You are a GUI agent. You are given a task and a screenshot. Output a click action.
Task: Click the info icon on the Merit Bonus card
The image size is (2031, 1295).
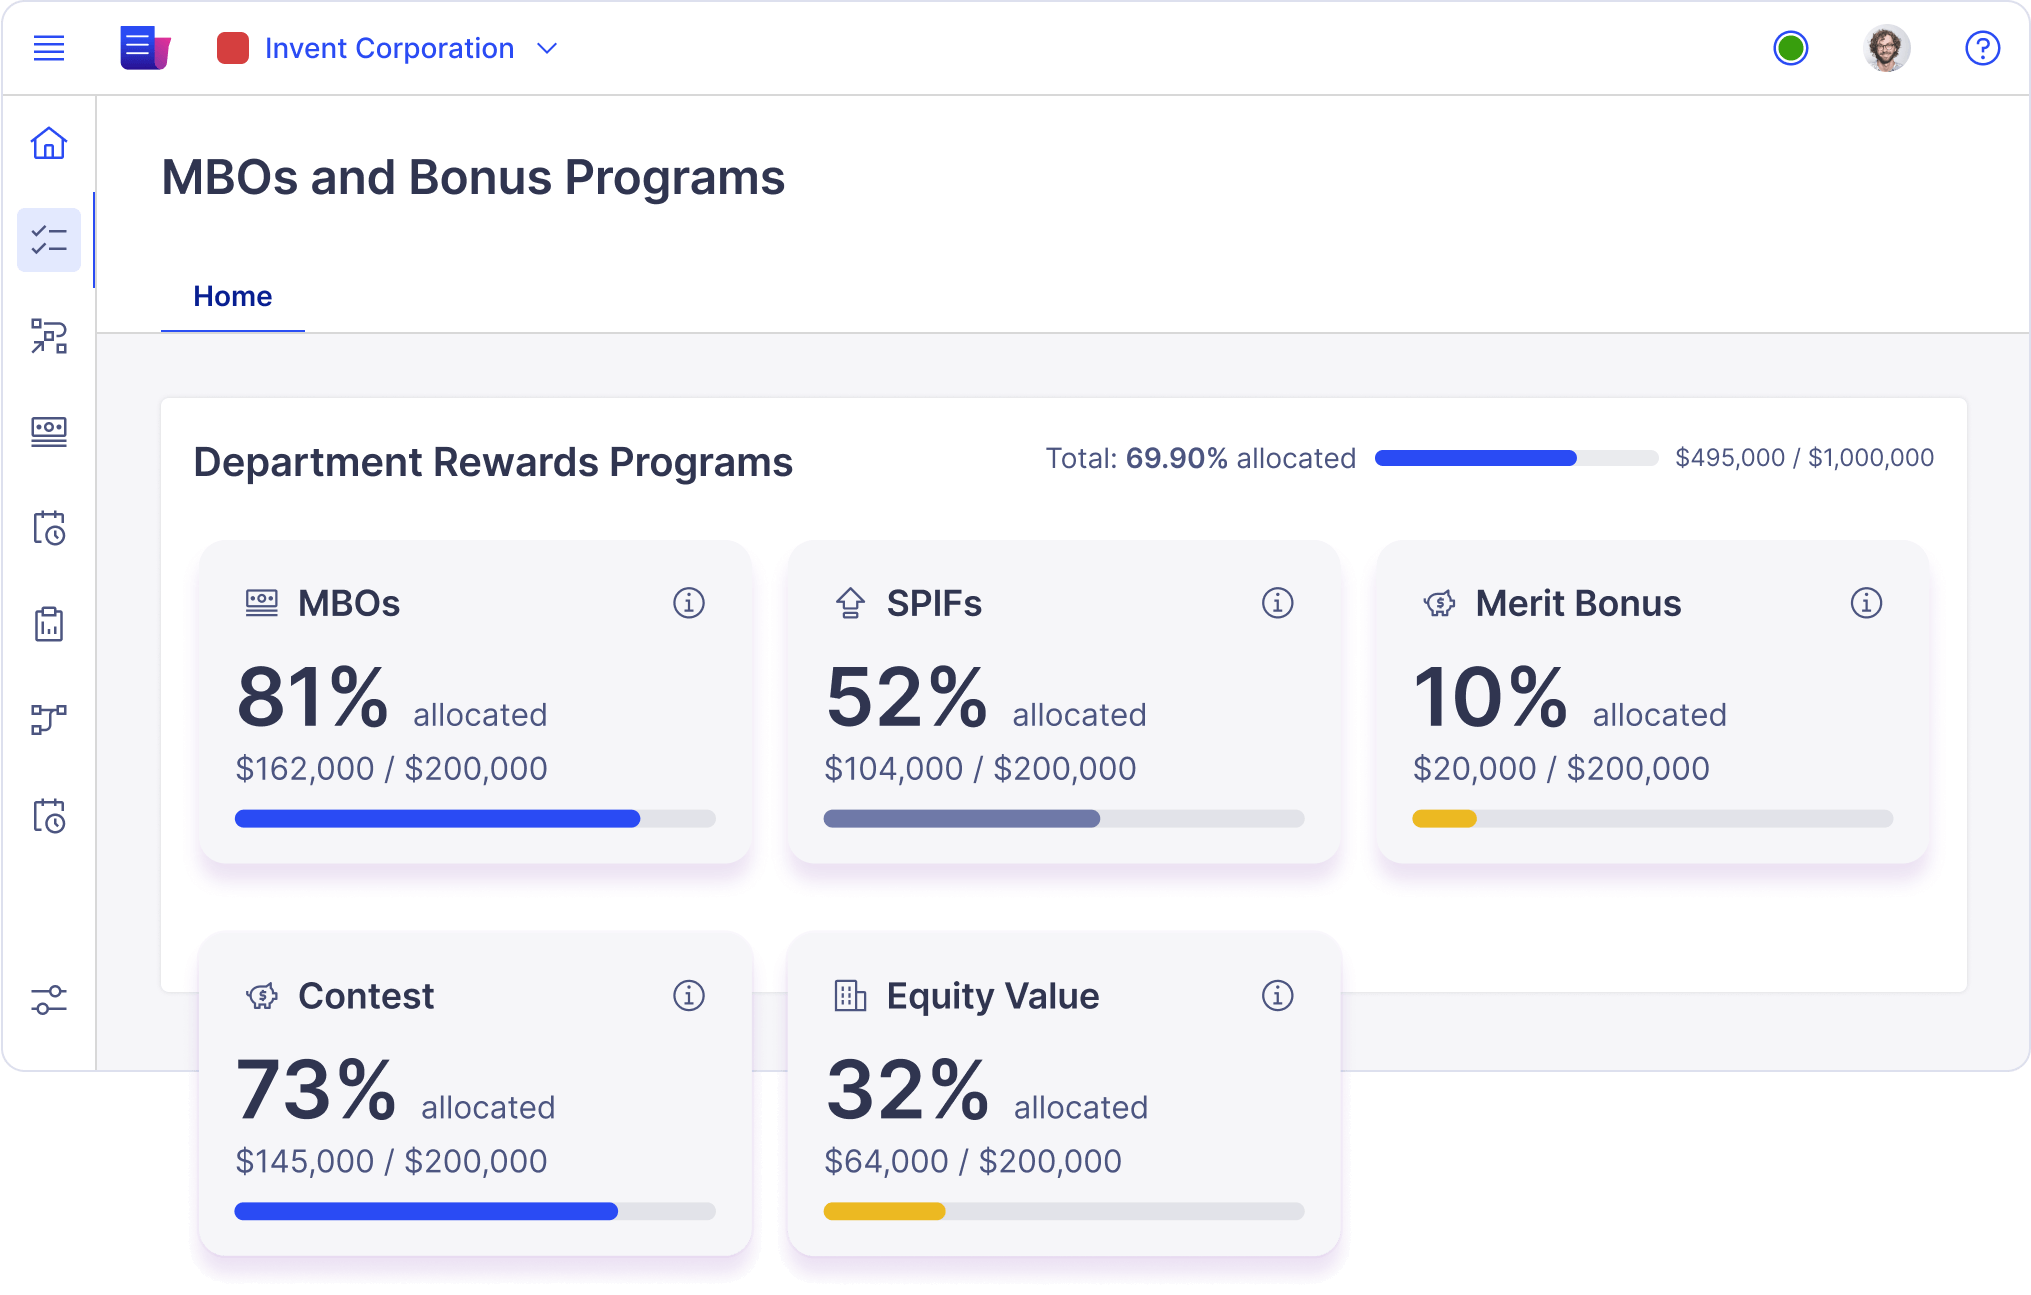click(1864, 603)
